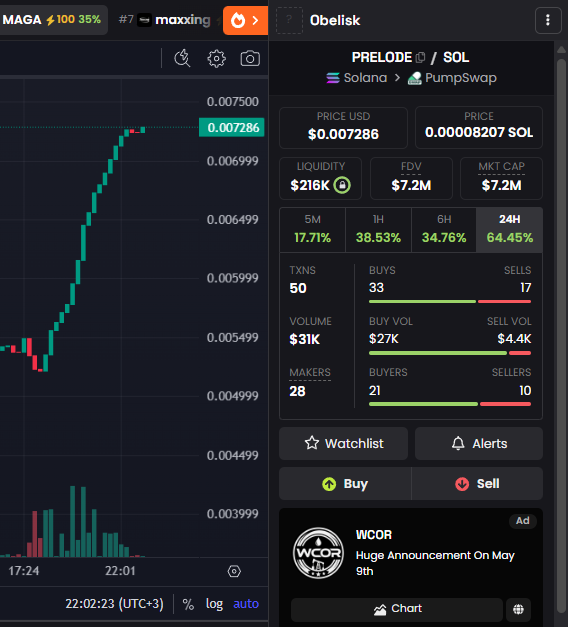Click the chart timezone 22:02:23 (UTC+3)
The height and width of the screenshot is (627, 568).
tap(114, 603)
